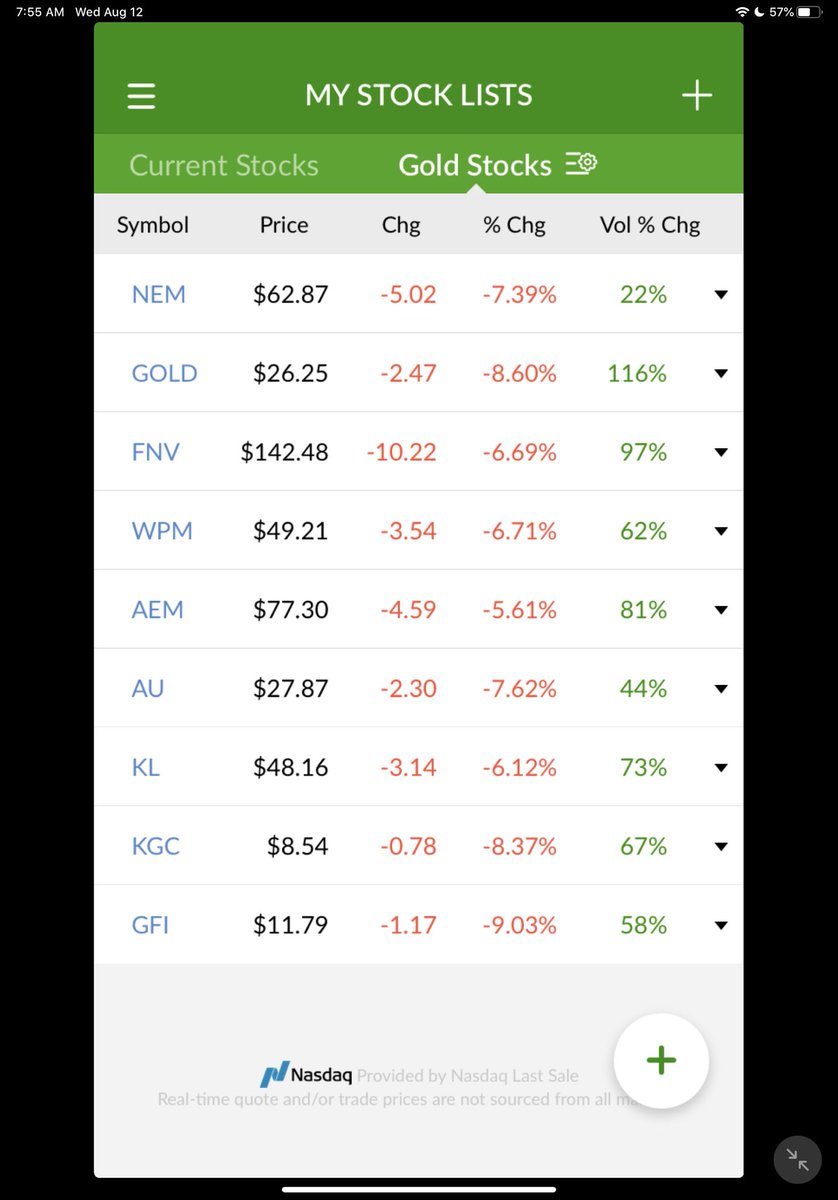Expand the KGC row dropdown arrow
This screenshot has height=1200, width=838.
721,847
